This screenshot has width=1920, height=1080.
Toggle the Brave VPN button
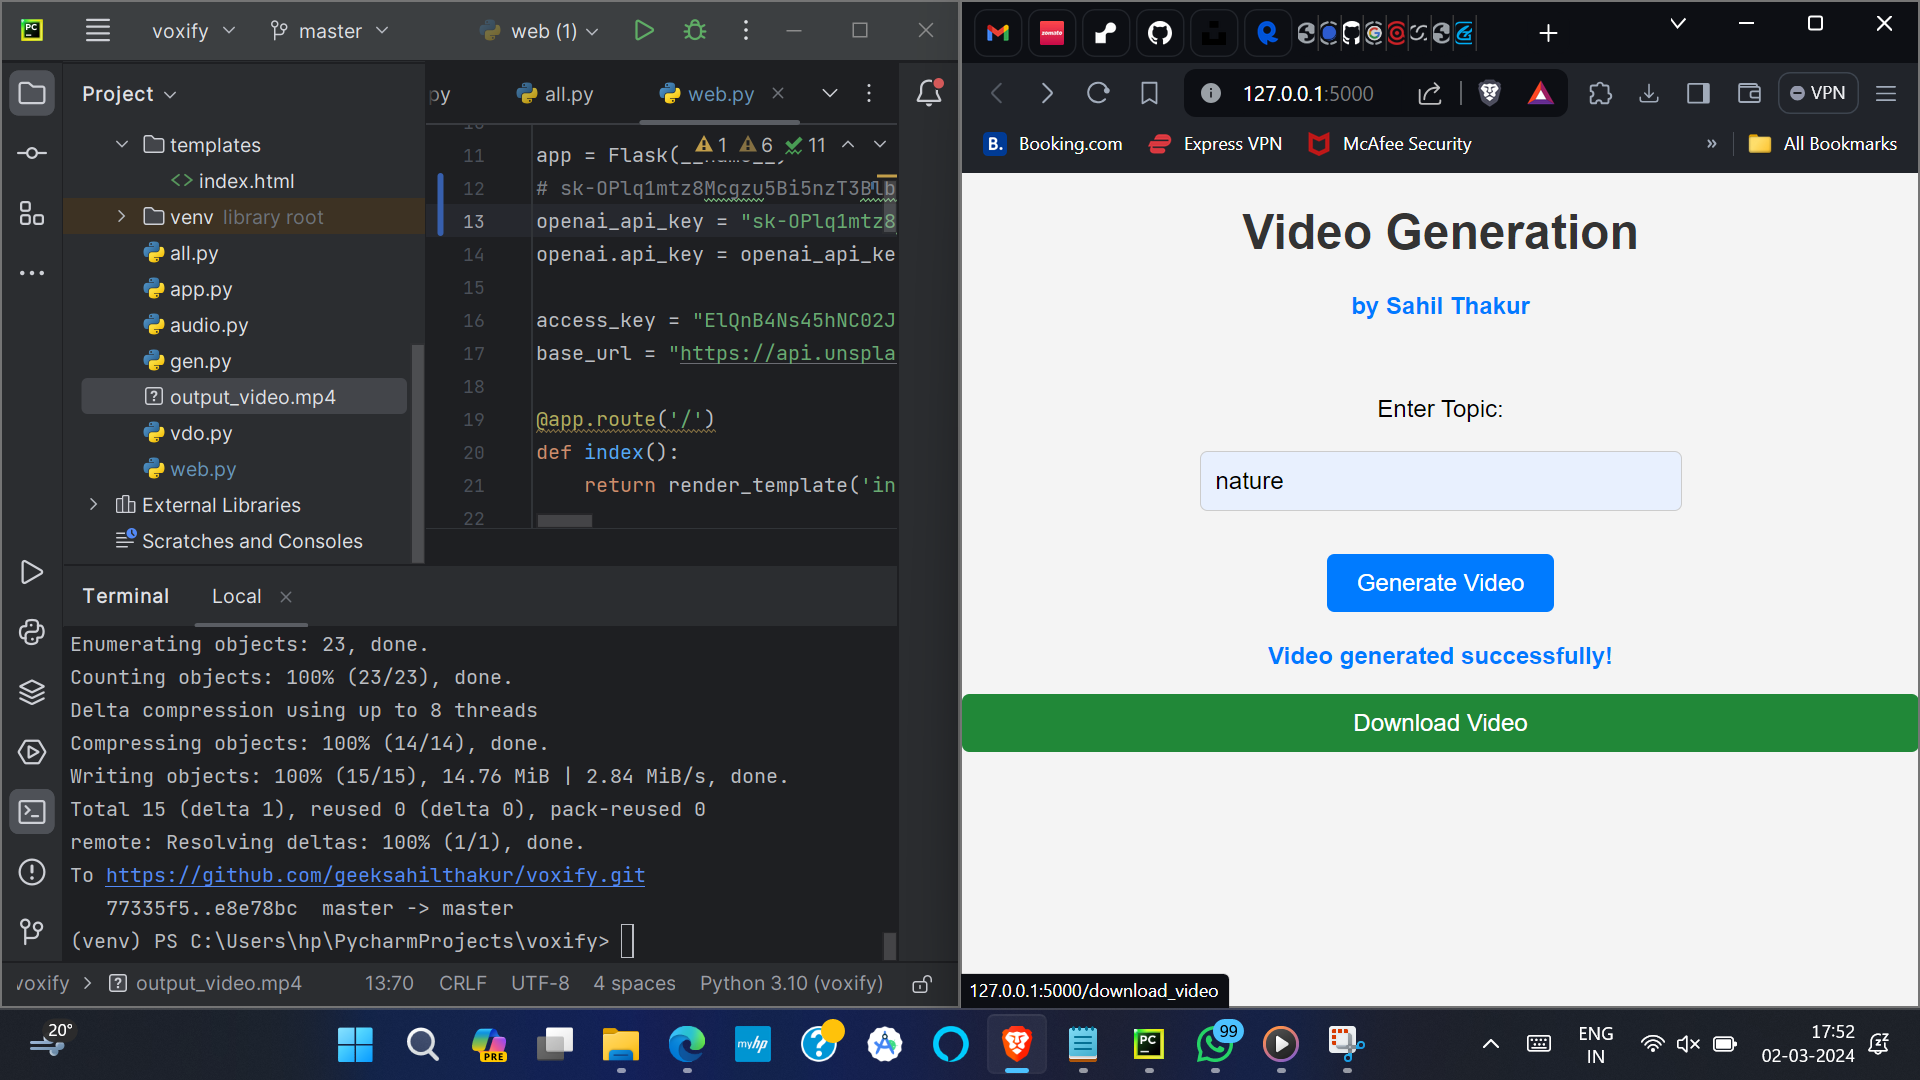[1818, 93]
